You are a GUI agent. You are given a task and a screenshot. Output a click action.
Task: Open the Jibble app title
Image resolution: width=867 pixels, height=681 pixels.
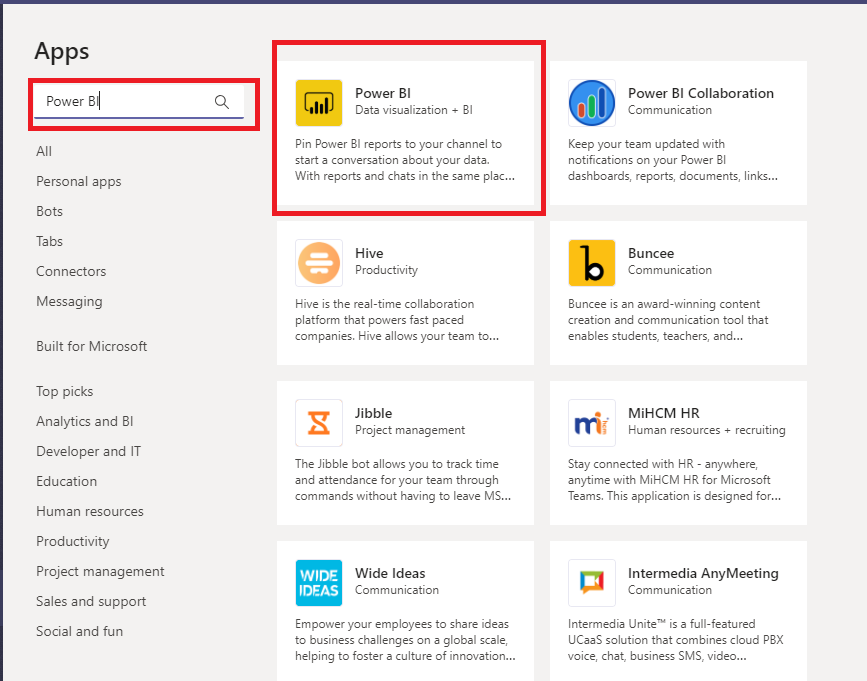tap(373, 413)
